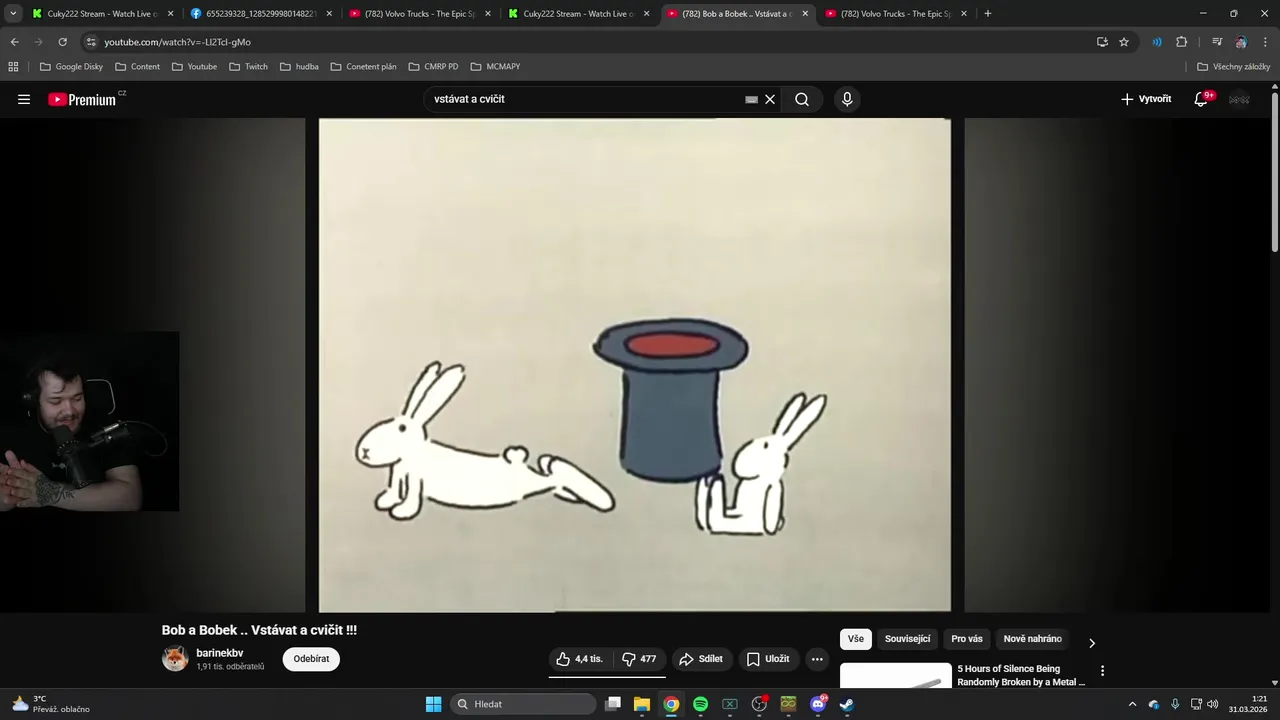Dislike the video showing 477
This screenshot has height=720, width=1280.
point(639,659)
